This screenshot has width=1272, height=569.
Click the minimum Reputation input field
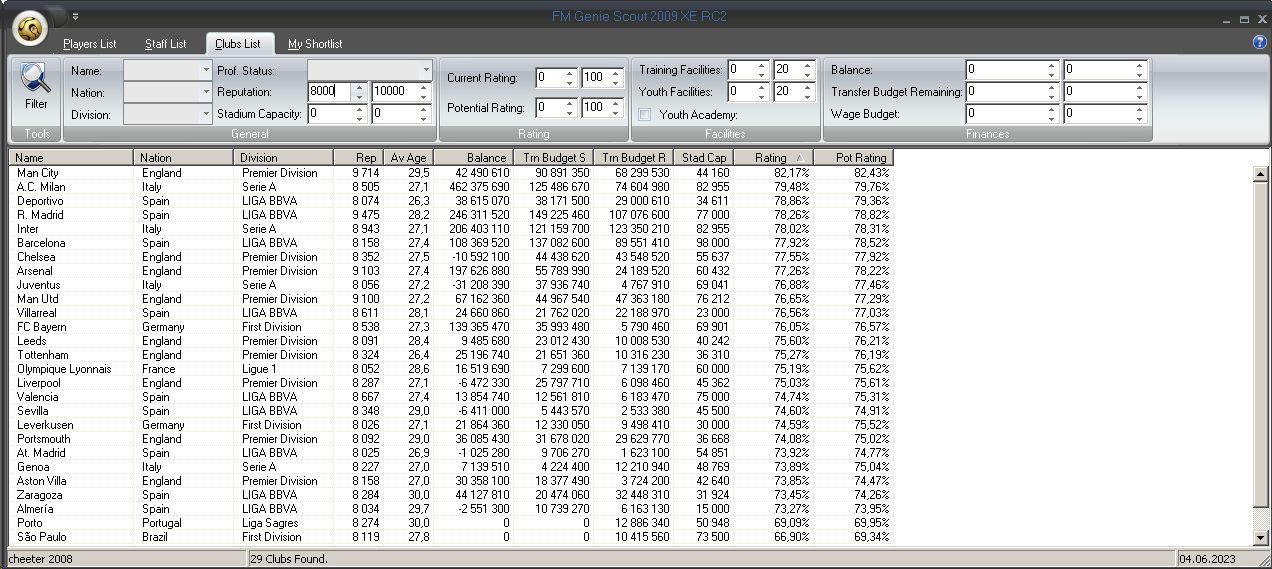[x=329, y=92]
